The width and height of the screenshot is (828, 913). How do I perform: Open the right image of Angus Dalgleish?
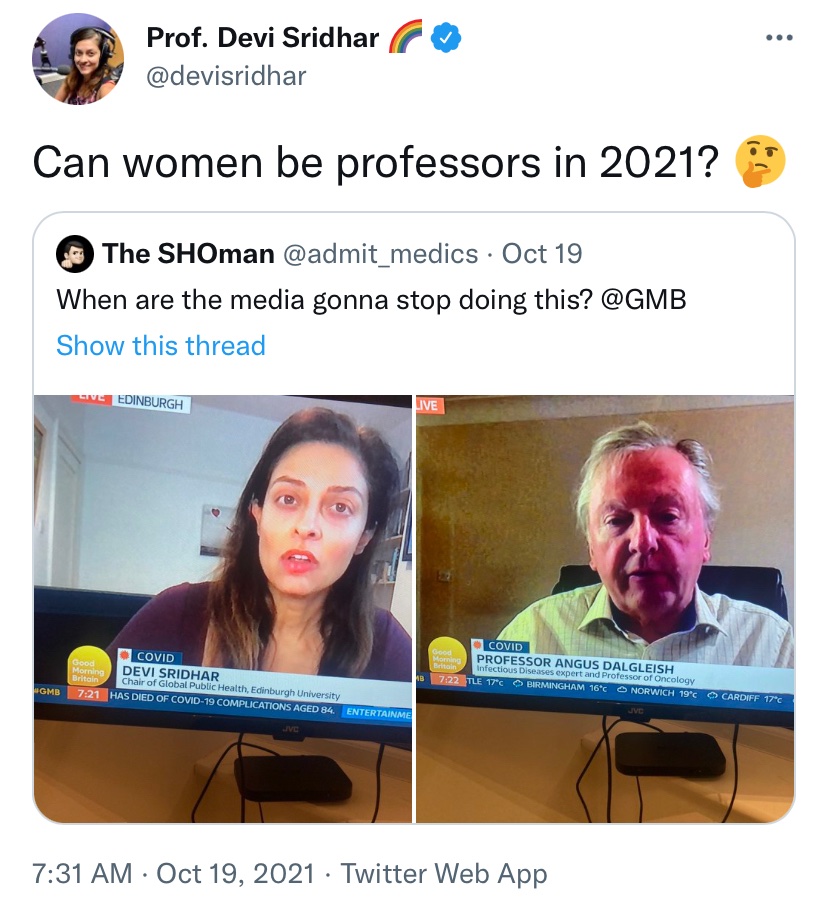tap(605, 608)
